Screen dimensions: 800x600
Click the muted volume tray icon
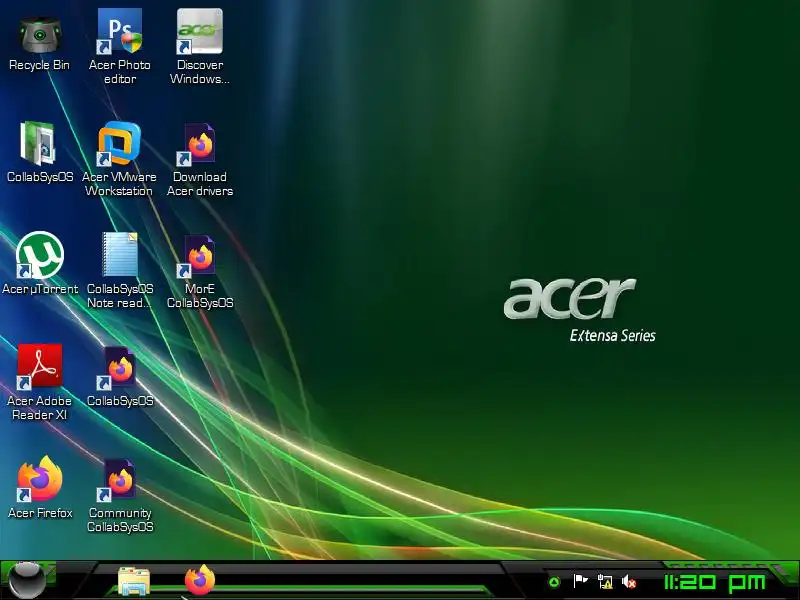coord(629,582)
